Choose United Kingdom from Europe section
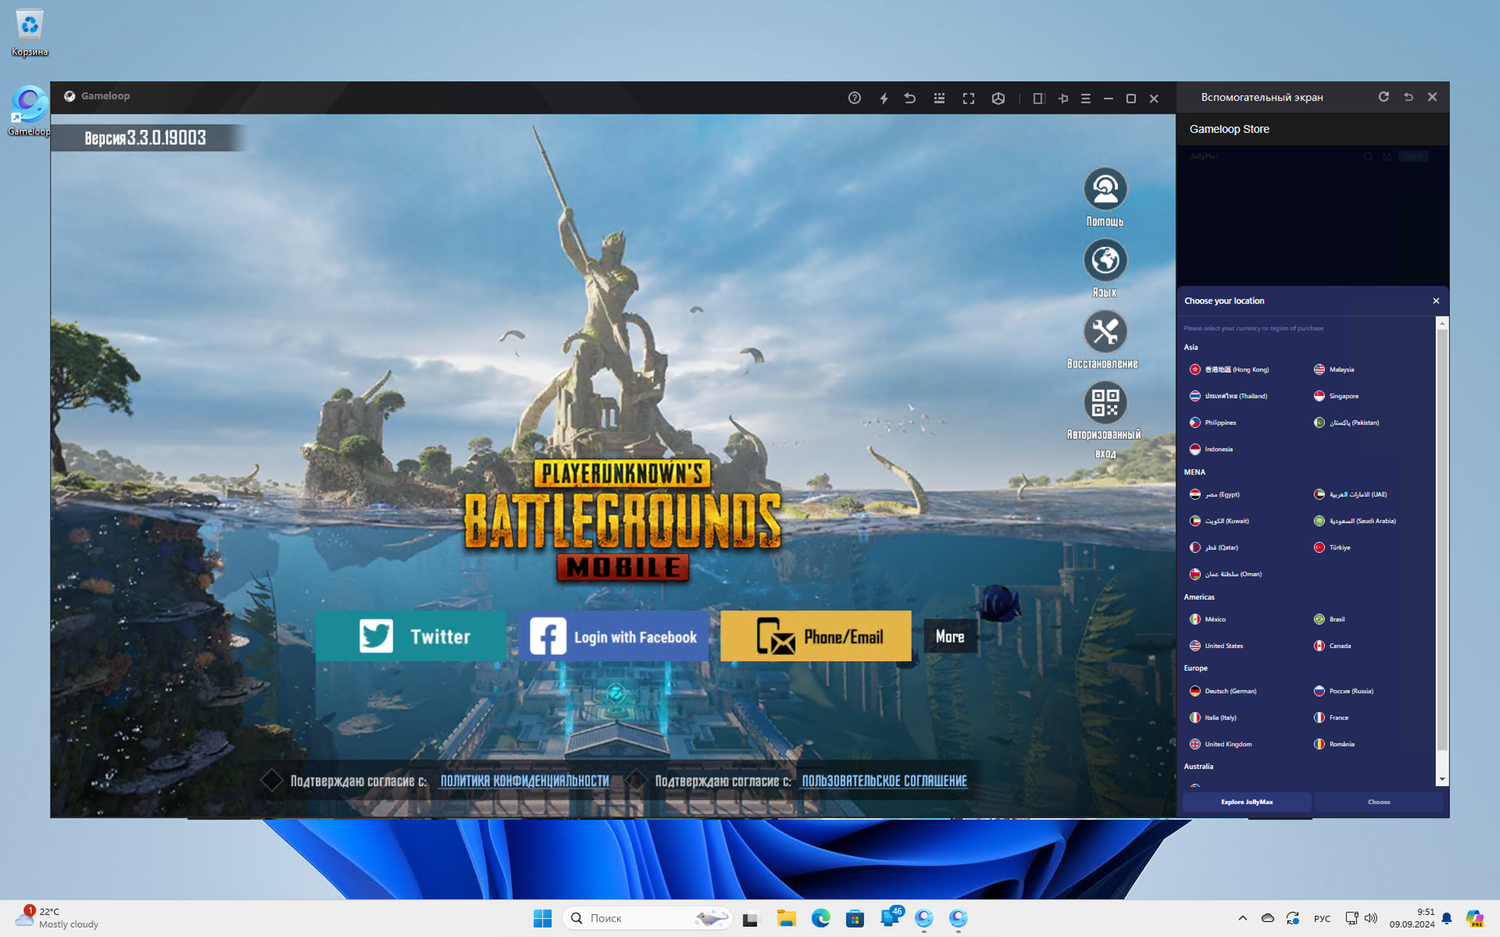Image resolution: width=1500 pixels, height=937 pixels. (x=1221, y=744)
